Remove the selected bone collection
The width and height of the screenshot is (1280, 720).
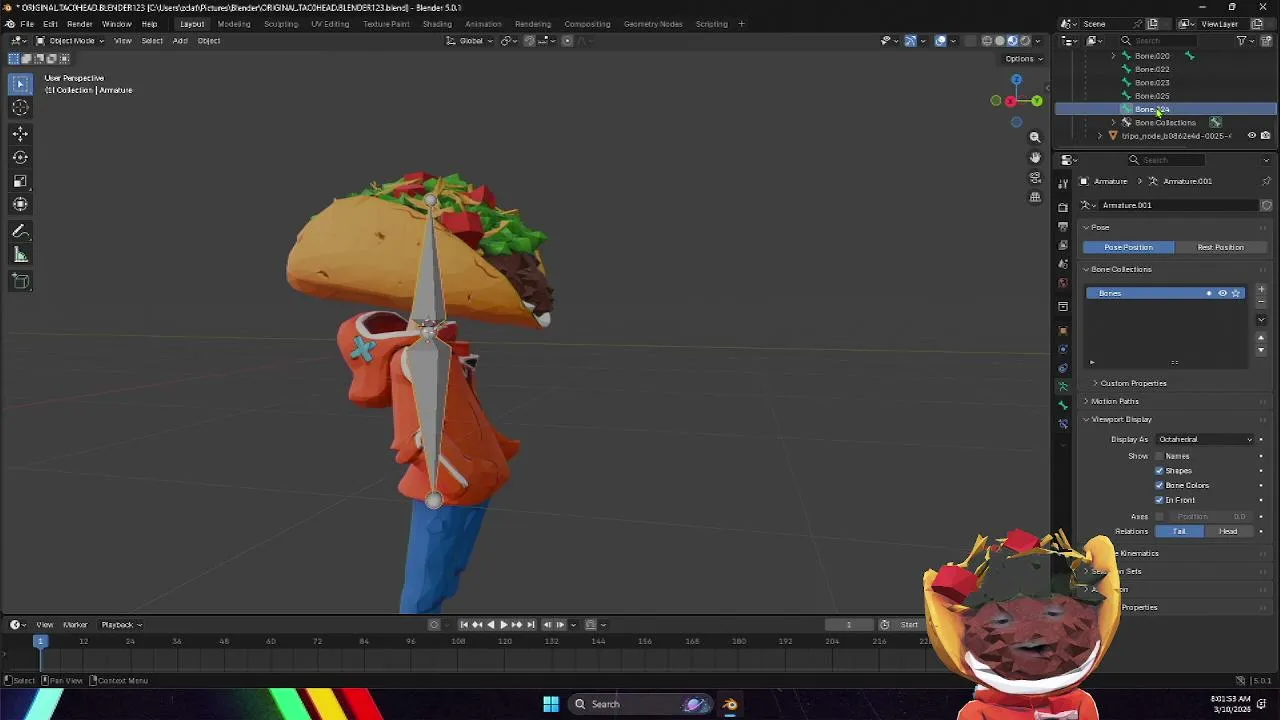coord(1261,302)
